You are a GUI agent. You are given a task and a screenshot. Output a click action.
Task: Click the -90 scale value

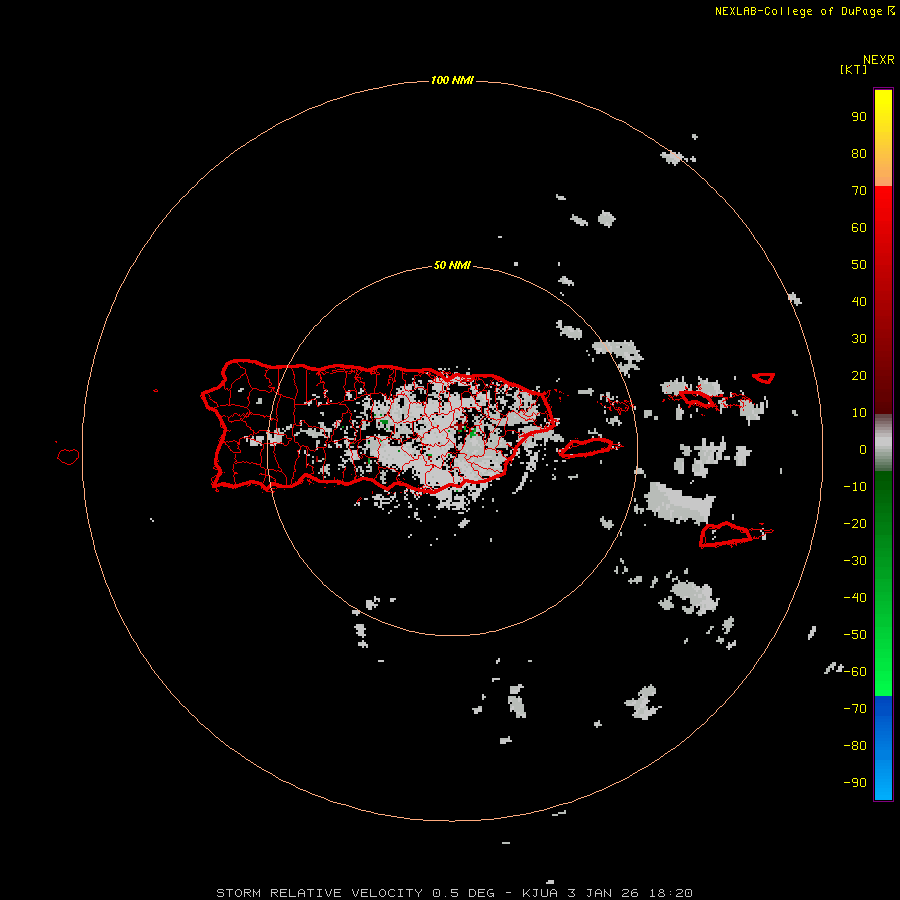click(x=855, y=783)
